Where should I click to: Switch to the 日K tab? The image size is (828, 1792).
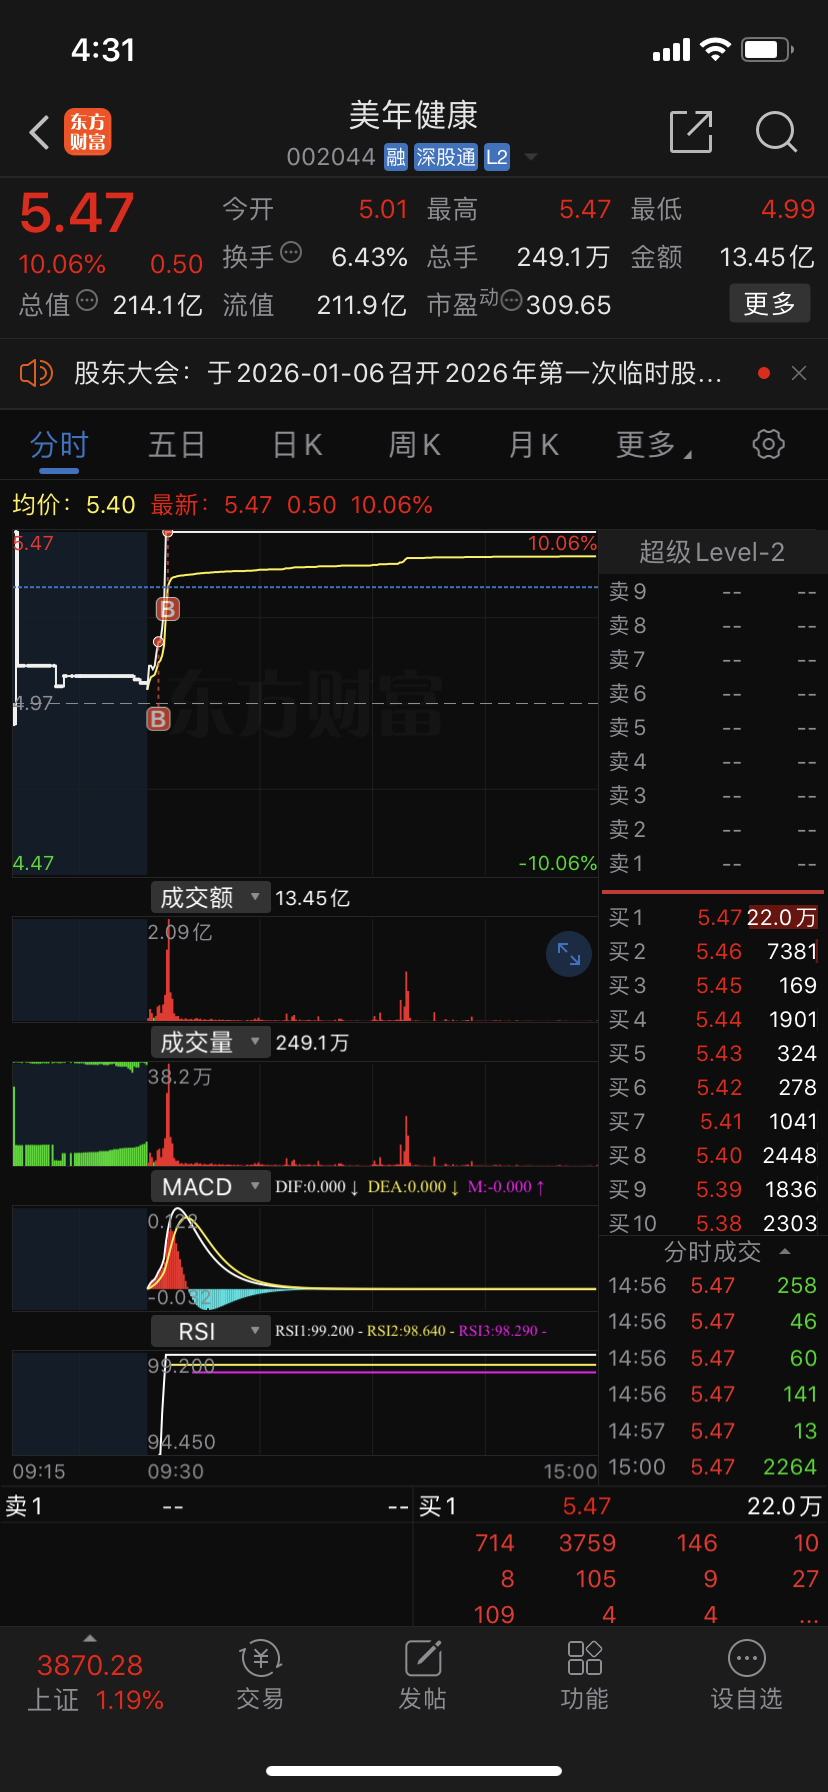297,445
